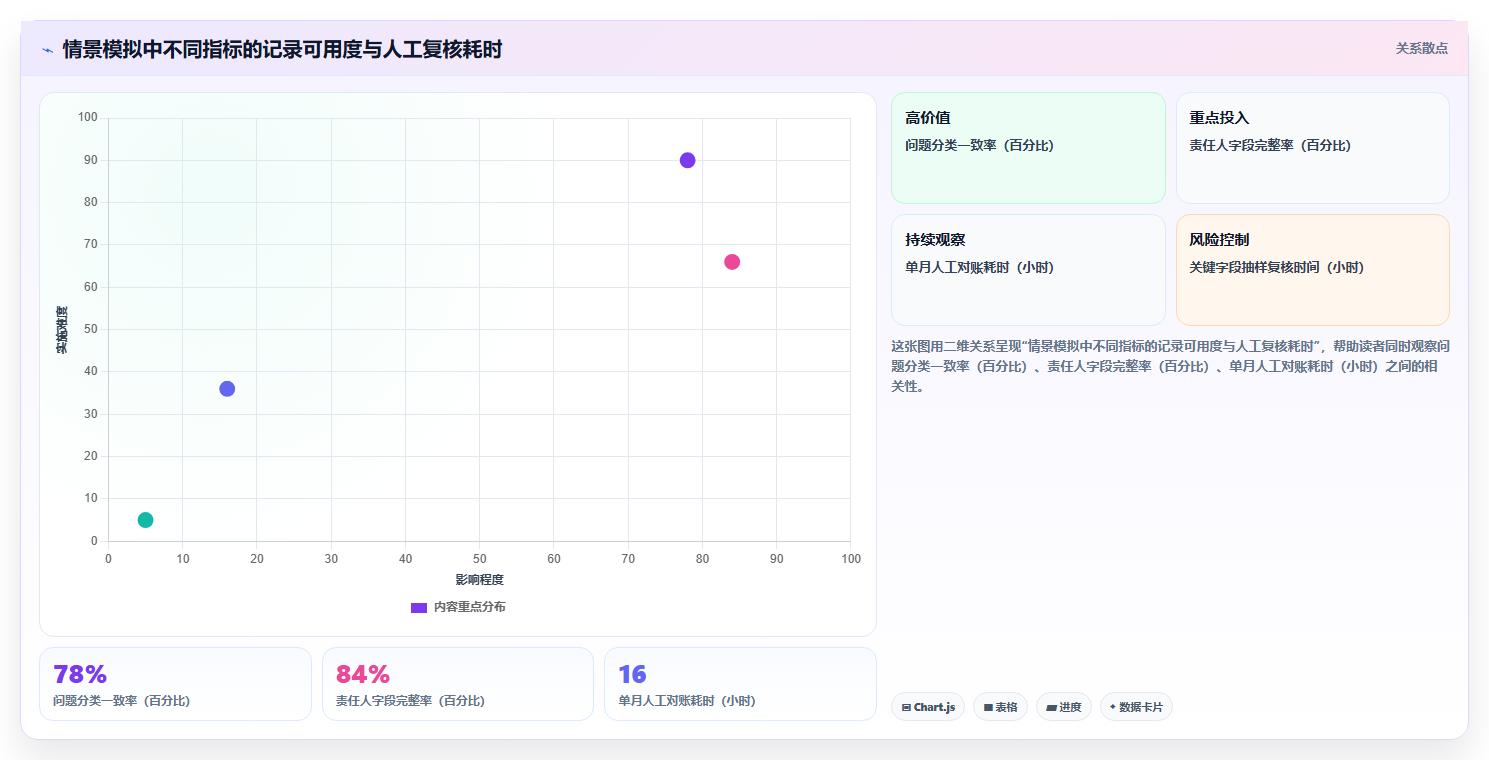Viewport: 1489px width, 760px height.
Task: Click the 实施难度 y-axis title
Action: [x=62, y=330]
